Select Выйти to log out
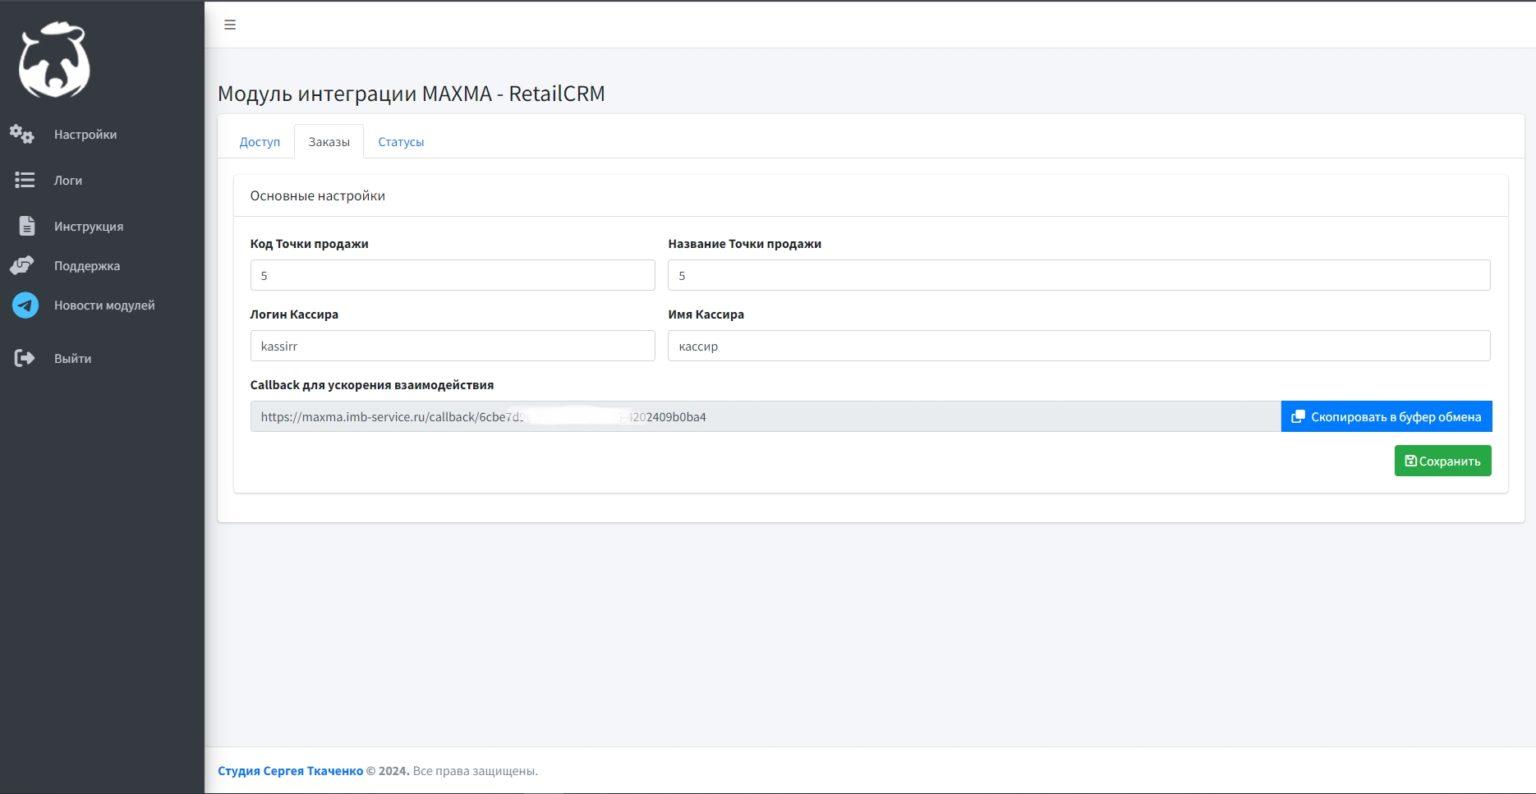The image size is (1536, 794). (73, 358)
